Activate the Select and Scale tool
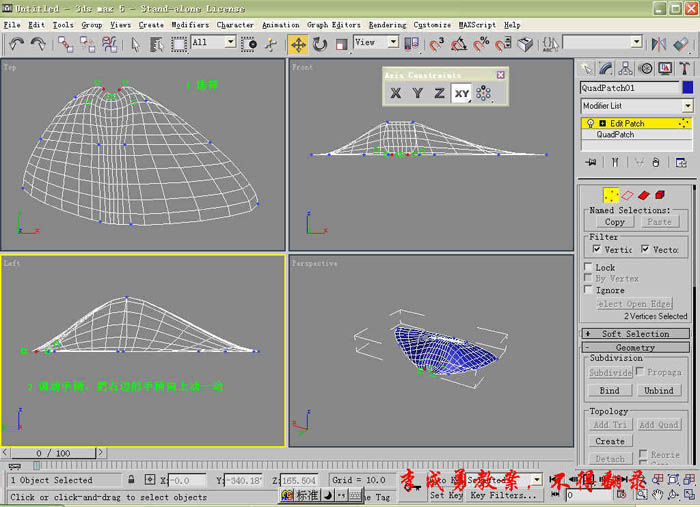Screen dimensions: 700x507 point(341,44)
